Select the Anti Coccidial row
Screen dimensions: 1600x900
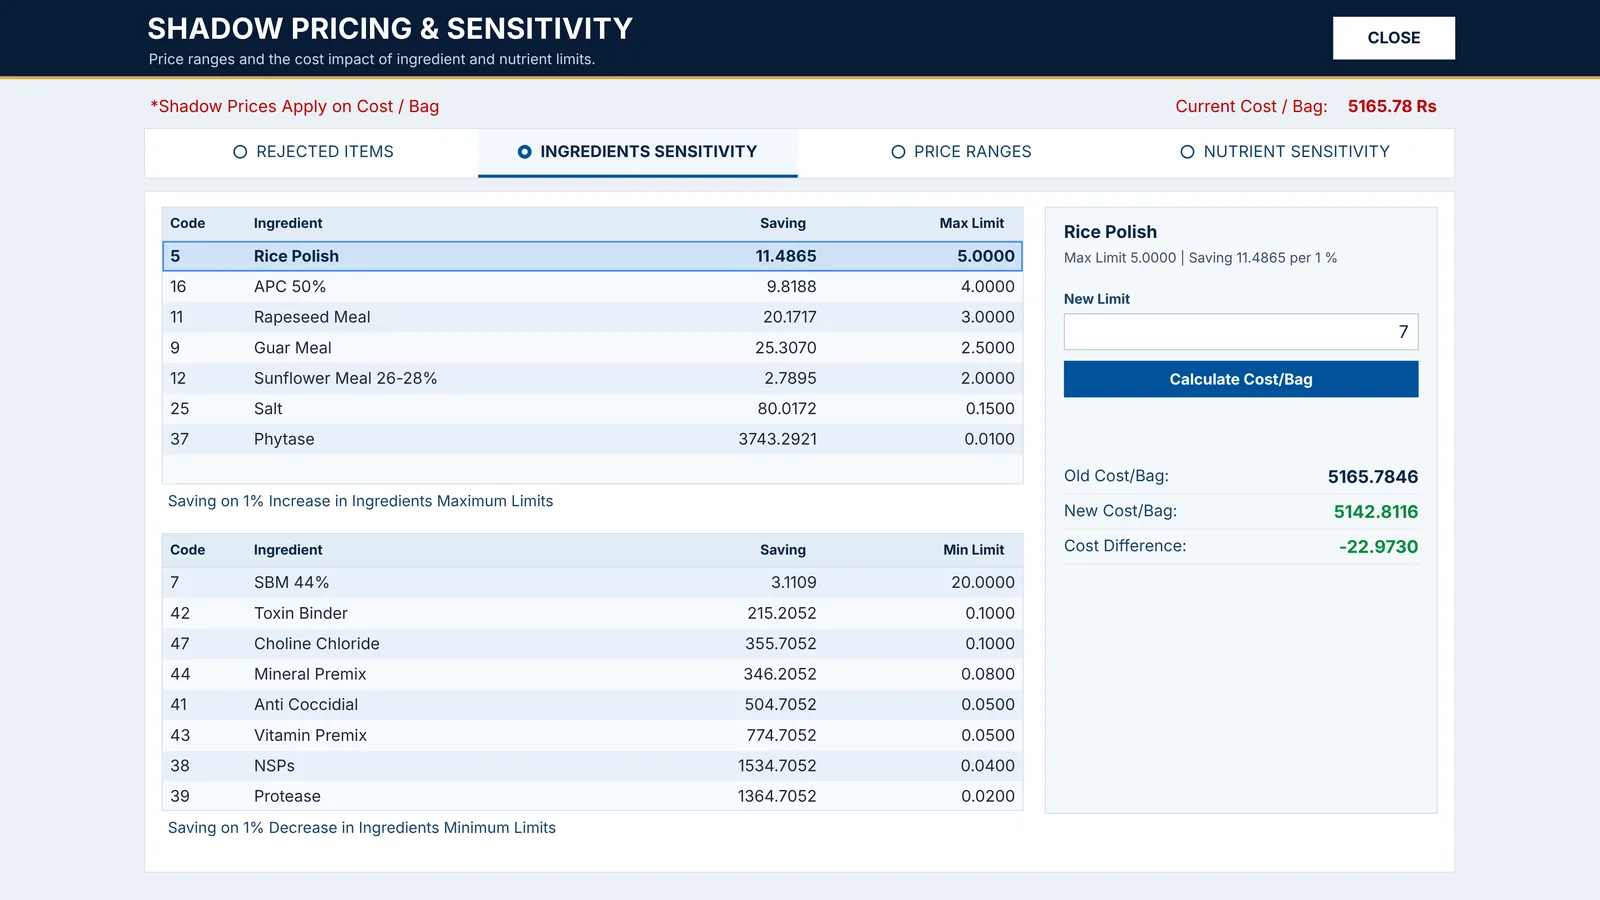(x=592, y=705)
